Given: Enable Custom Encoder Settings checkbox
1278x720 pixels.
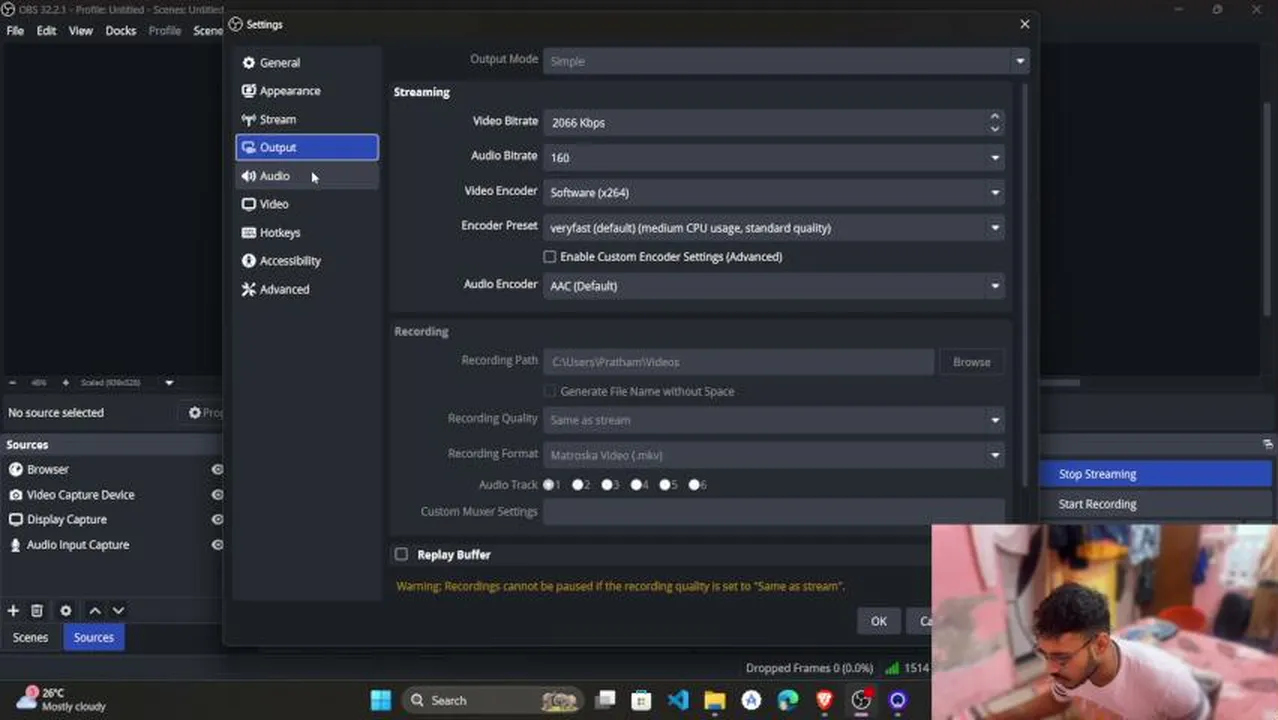Looking at the screenshot, I should click(549, 257).
